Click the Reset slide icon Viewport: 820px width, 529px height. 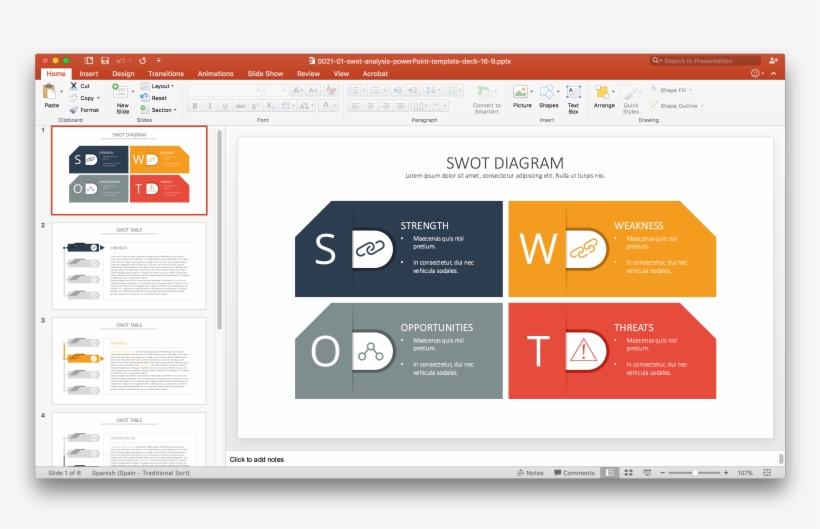click(144, 98)
